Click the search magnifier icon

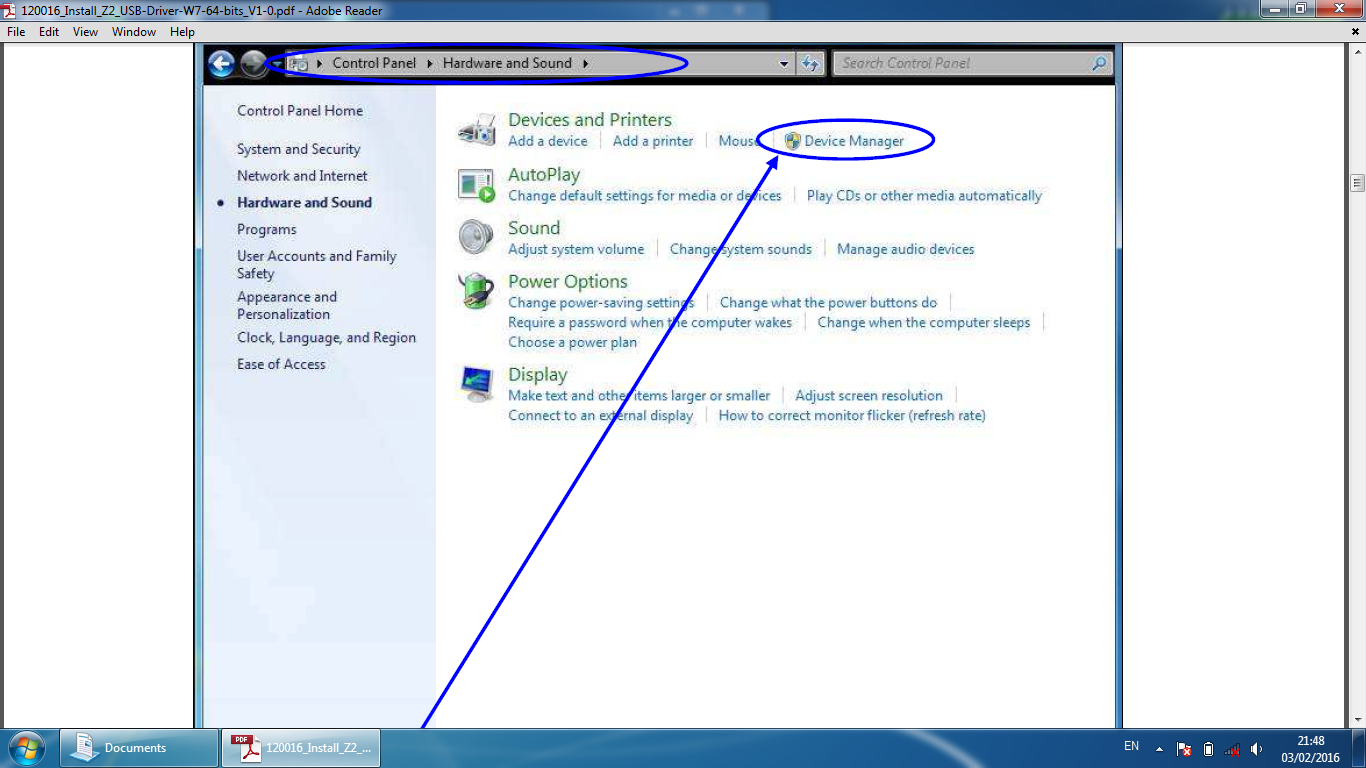point(1099,63)
